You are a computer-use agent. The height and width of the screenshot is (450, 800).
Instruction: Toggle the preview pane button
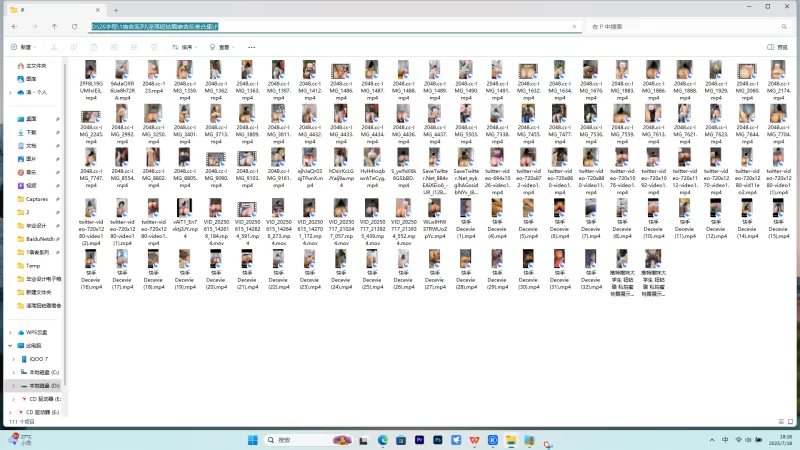point(777,47)
